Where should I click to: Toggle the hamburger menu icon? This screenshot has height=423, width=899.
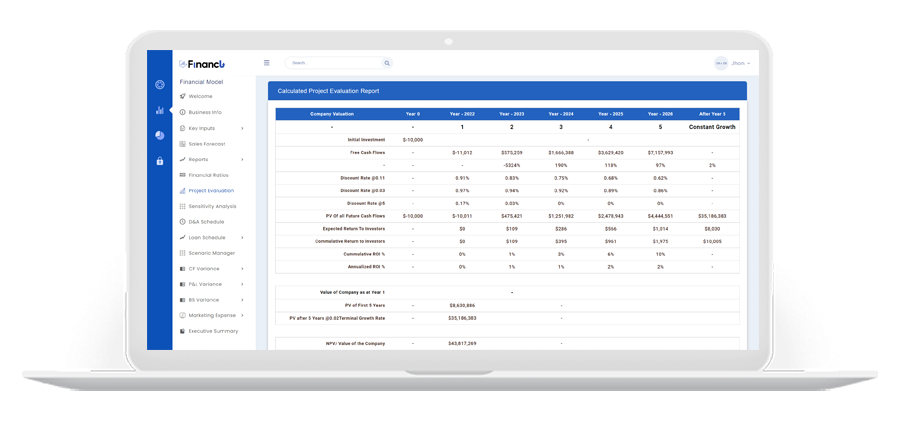coord(267,63)
